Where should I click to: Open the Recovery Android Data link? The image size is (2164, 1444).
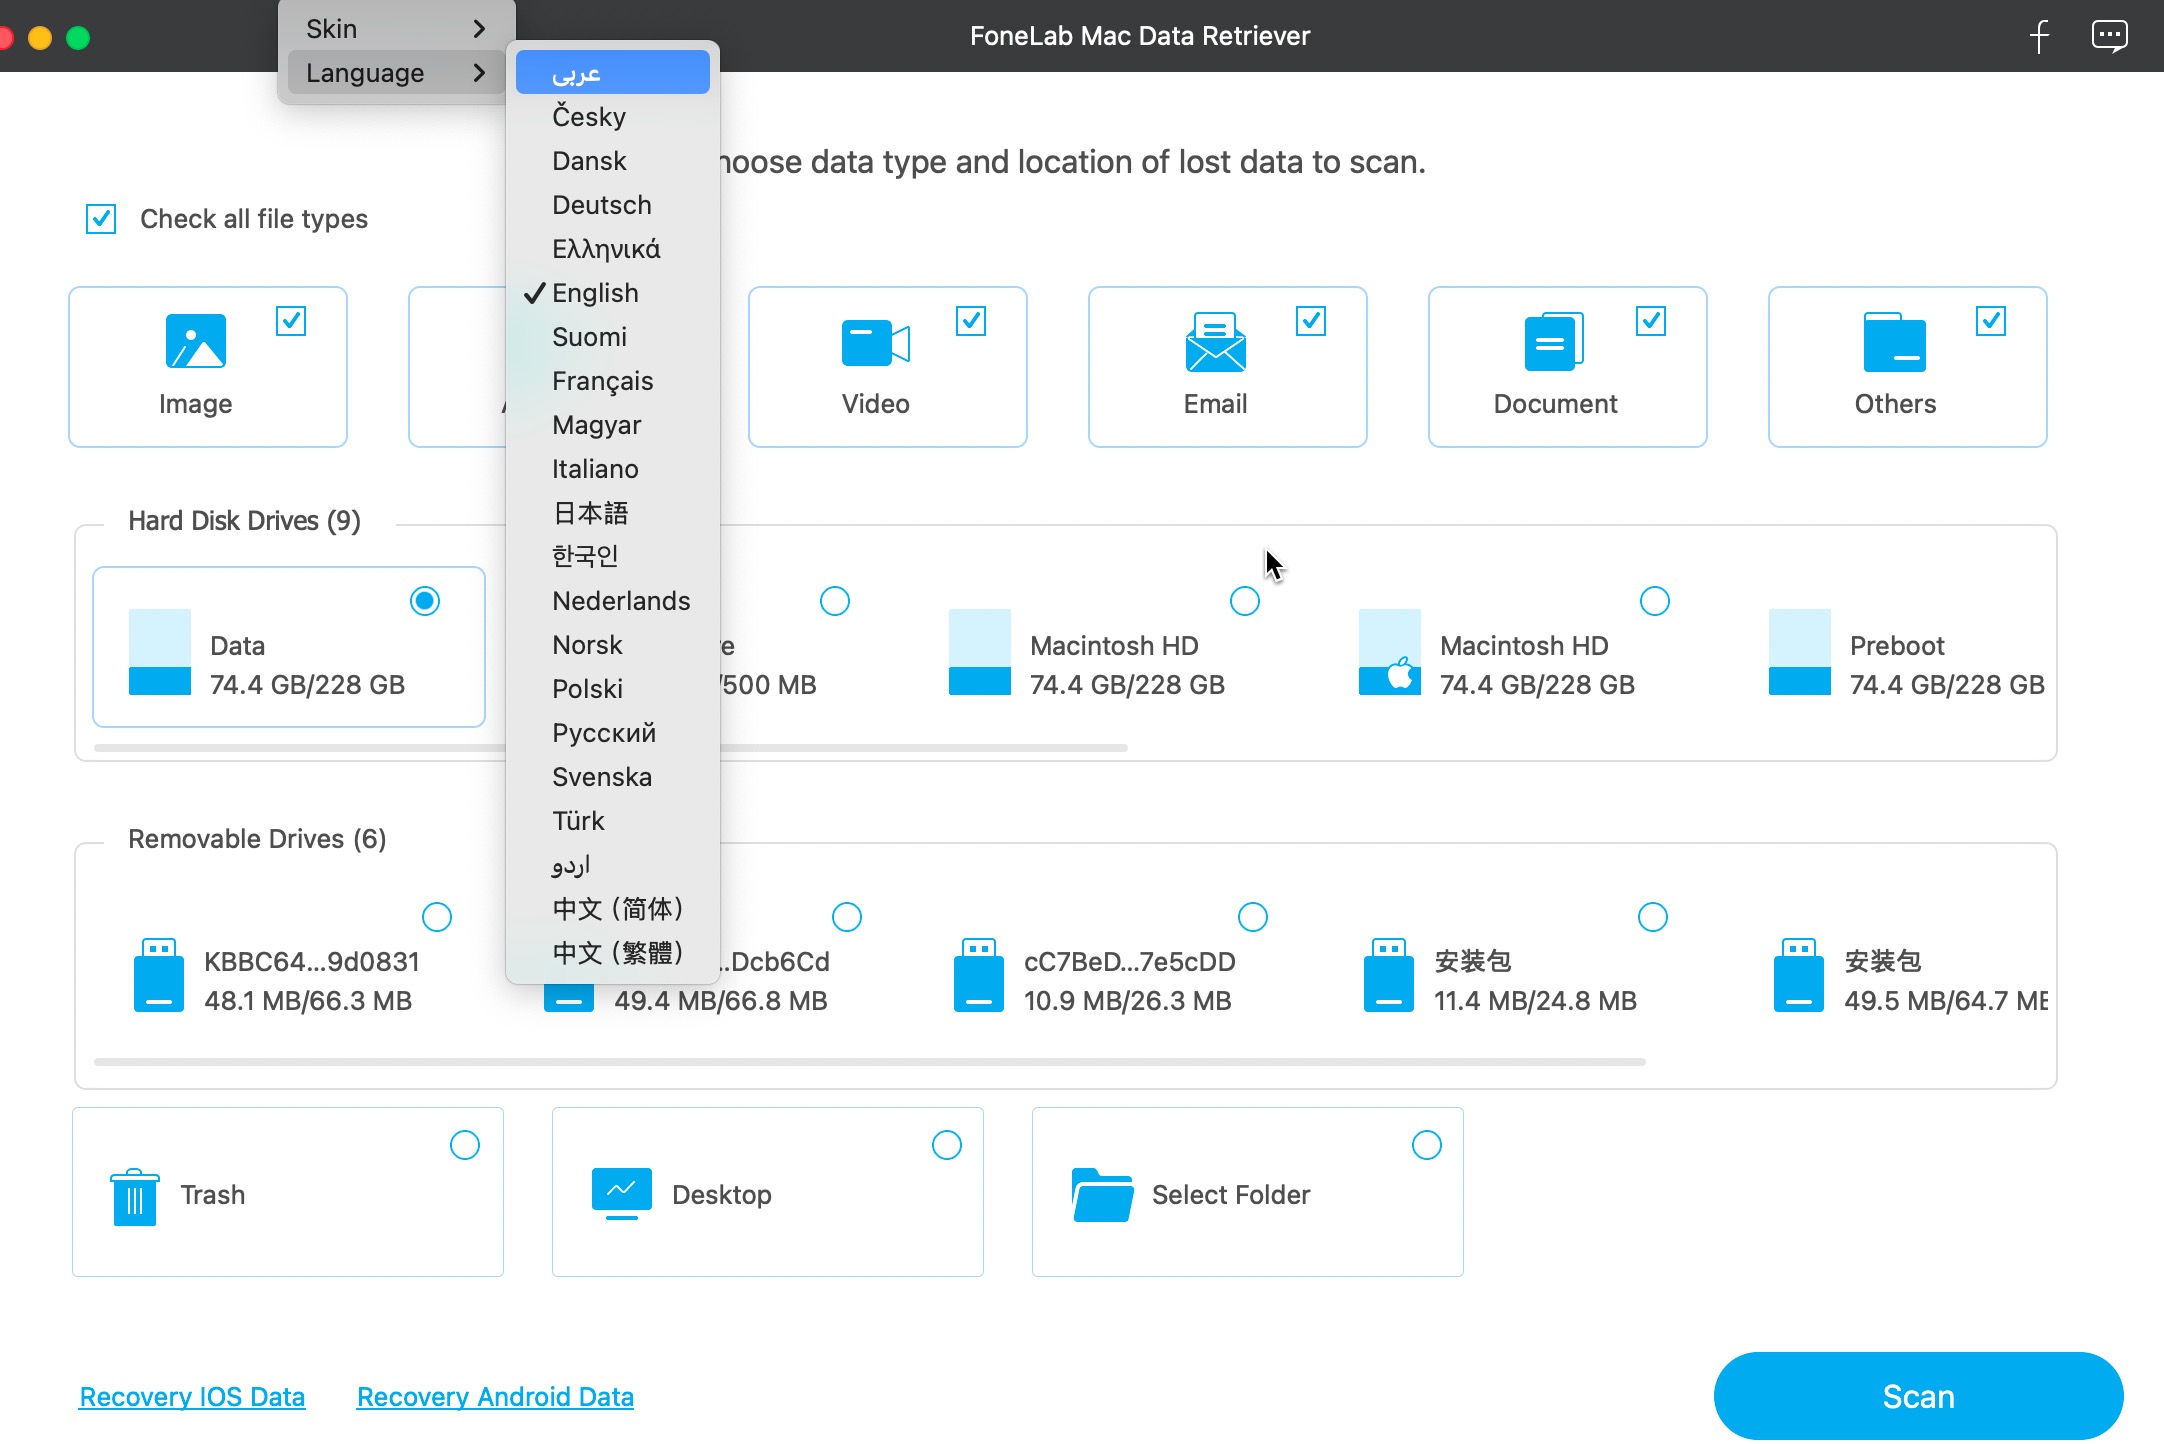tap(495, 1396)
